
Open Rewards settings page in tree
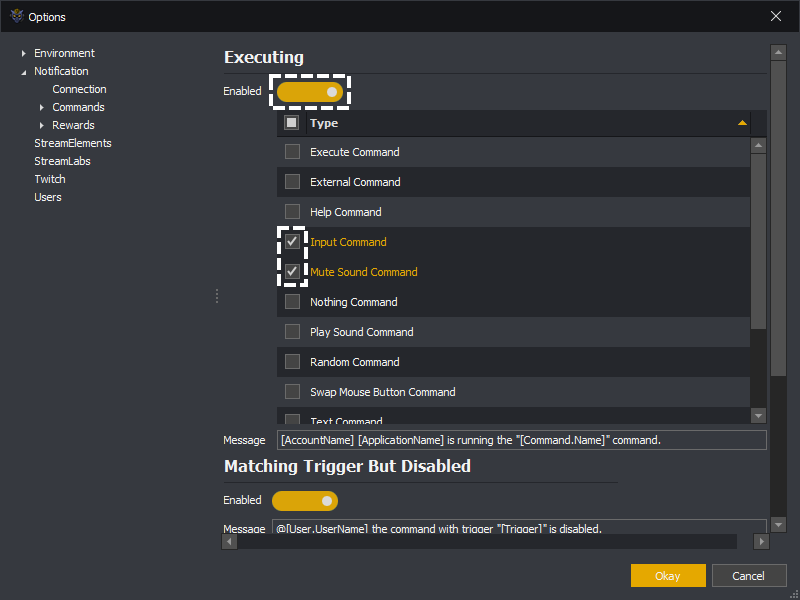point(73,125)
